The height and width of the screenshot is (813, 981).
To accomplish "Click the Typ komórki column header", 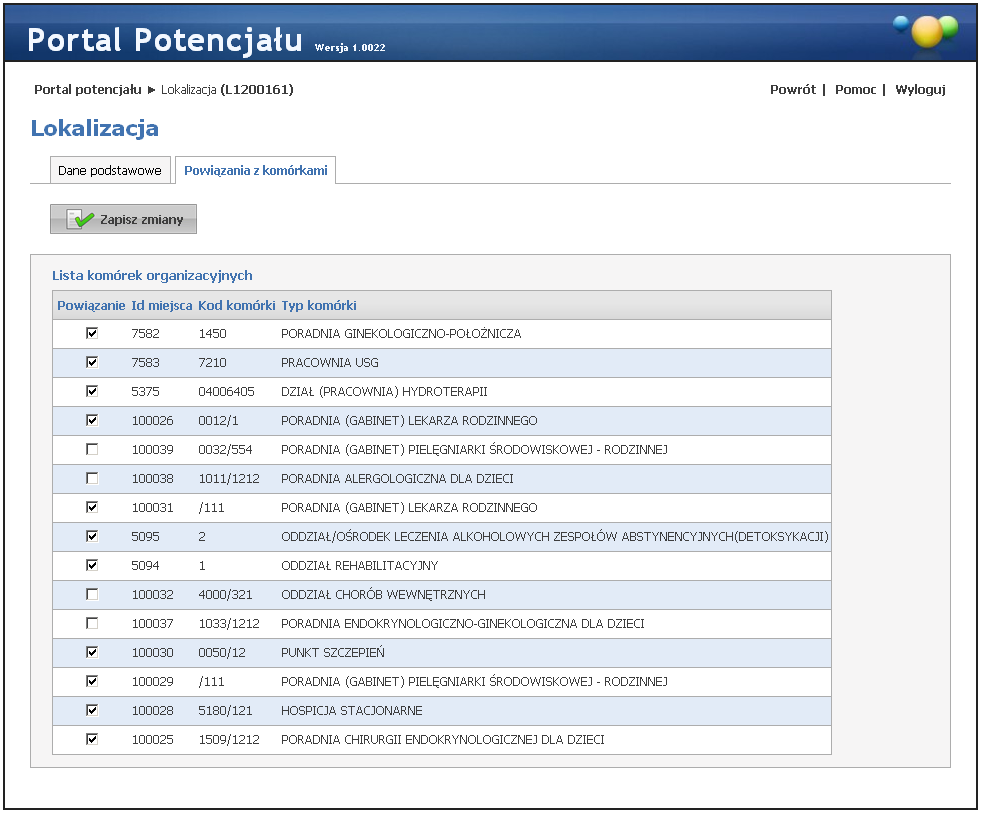I will 319,305.
